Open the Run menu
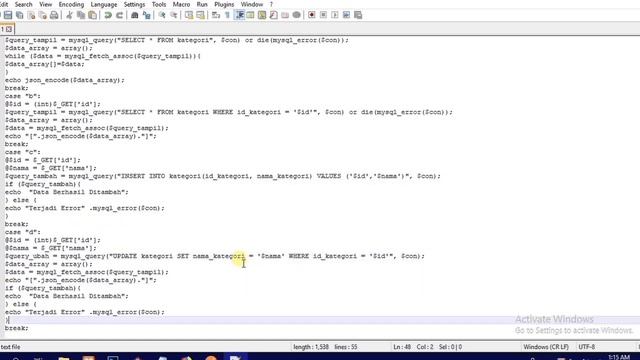 click(202, 4)
